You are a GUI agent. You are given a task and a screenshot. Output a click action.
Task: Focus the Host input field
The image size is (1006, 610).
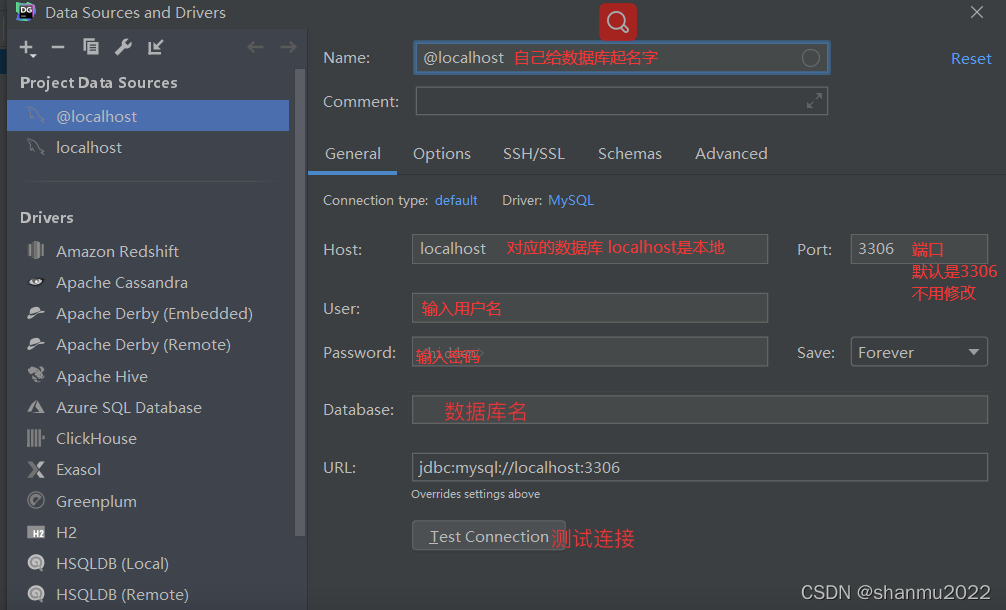point(590,249)
